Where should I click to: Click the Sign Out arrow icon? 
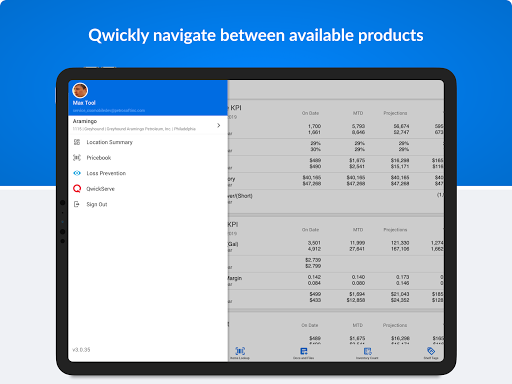pos(77,204)
